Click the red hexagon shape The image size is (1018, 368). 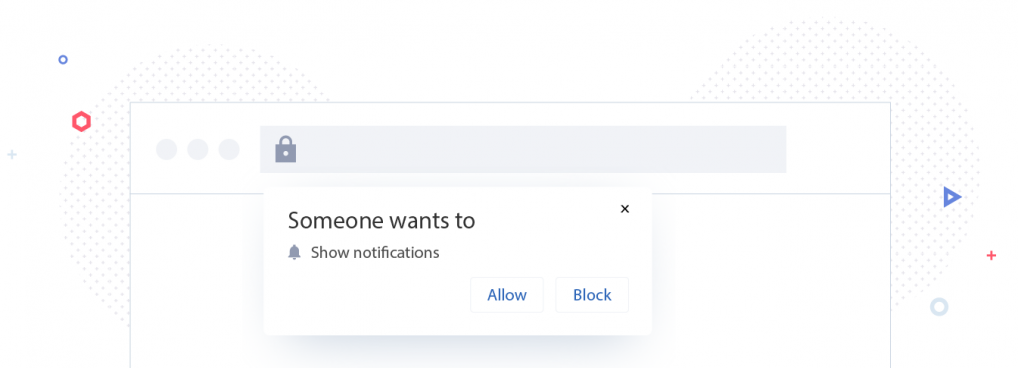(81, 121)
